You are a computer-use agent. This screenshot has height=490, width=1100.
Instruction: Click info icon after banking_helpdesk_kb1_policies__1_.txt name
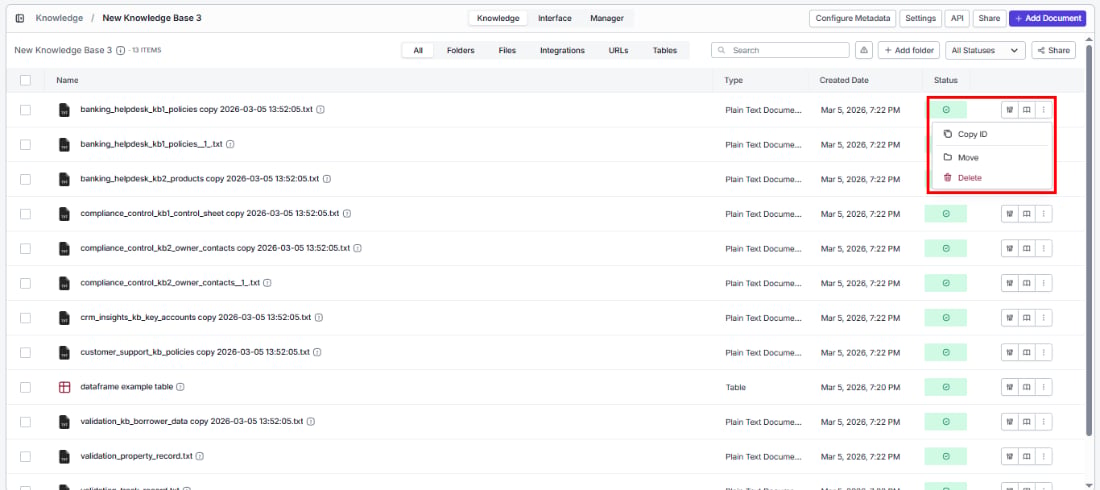click(x=230, y=145)
